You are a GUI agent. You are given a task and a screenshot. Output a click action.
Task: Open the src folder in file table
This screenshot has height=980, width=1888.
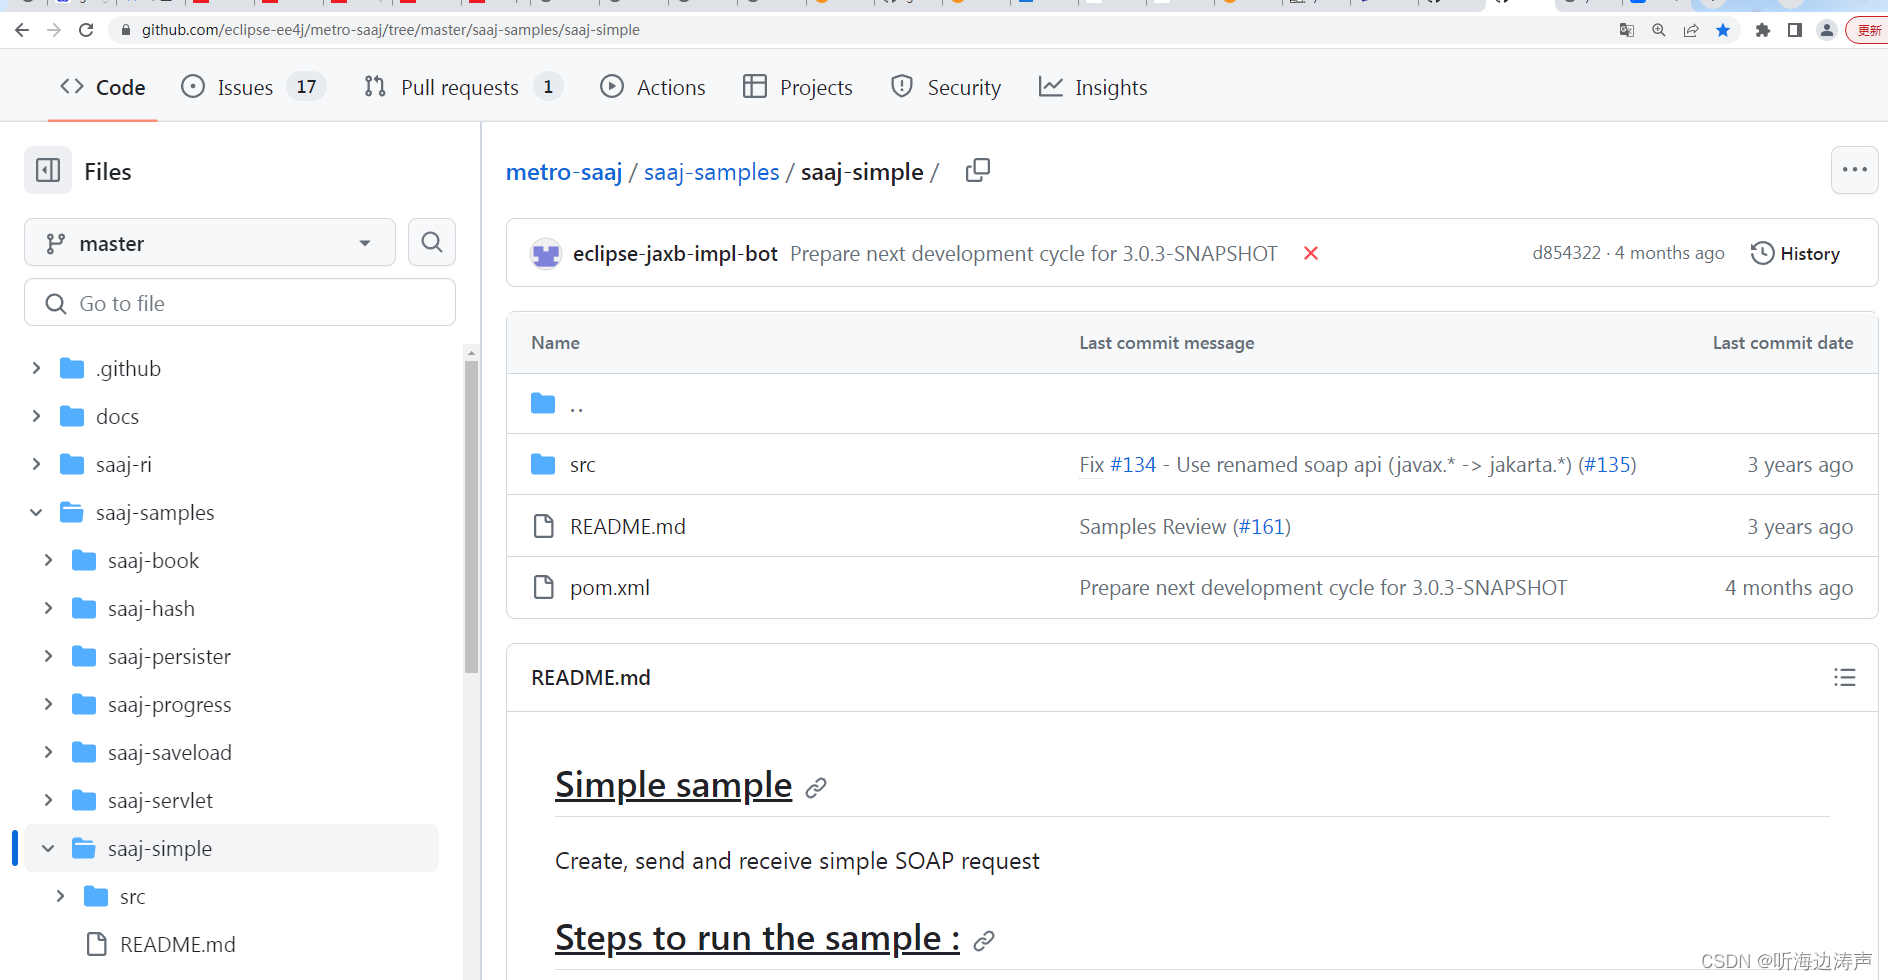(x=583, y=465)
